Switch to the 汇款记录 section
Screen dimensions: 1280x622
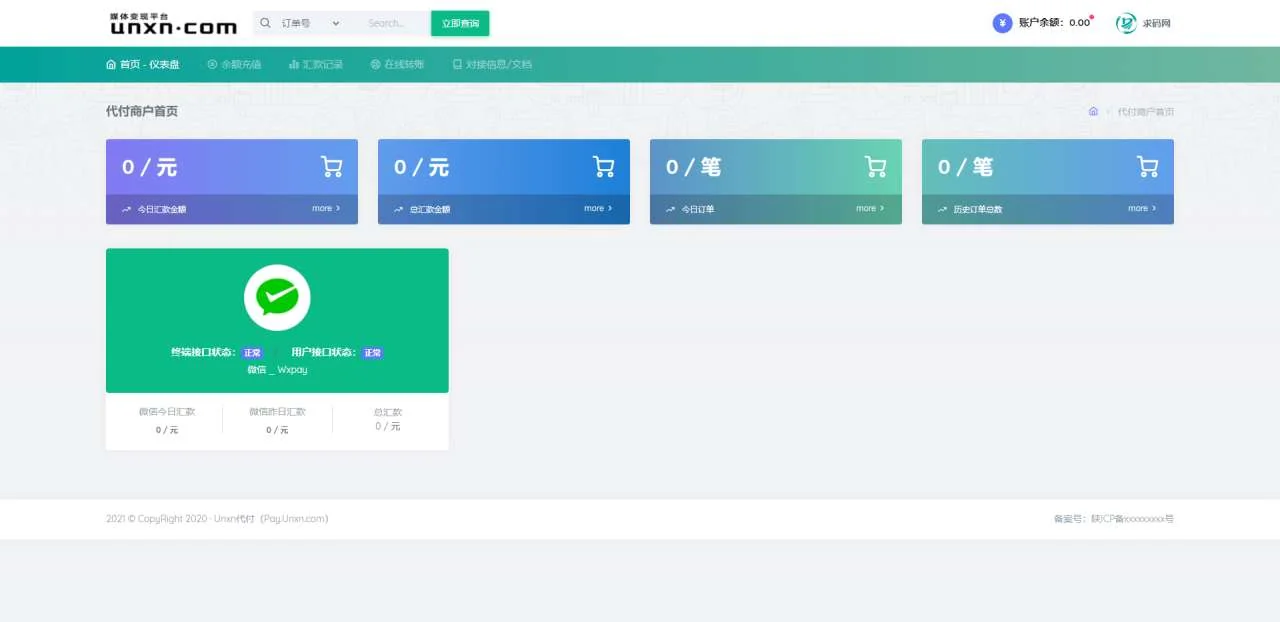pyautogui.click(x=317, y=63)
